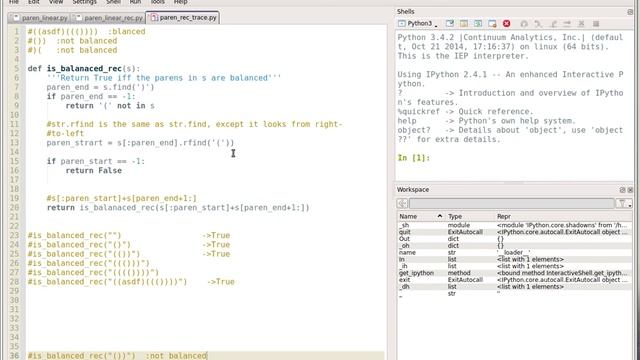Click the Workspace back arrow button
This screenshot has height=360, width=640.
(402, 203)
